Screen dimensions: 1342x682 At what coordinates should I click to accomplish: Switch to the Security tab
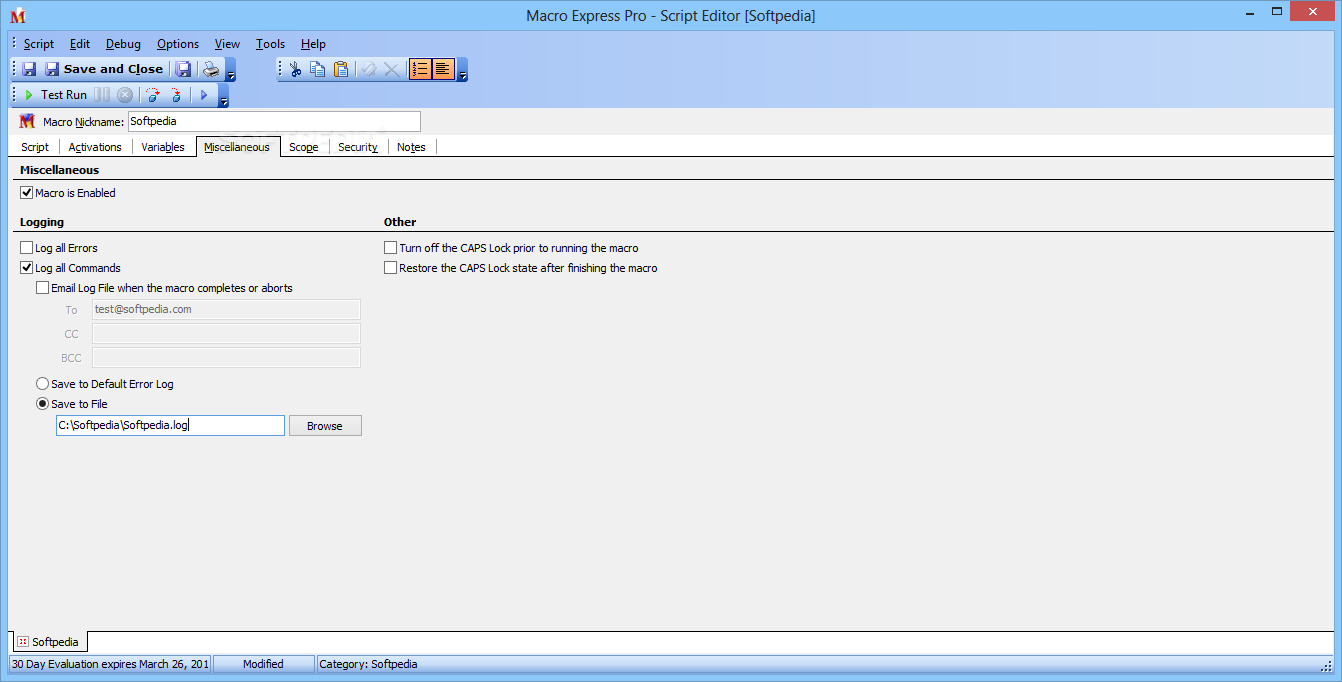pos(358,147)
